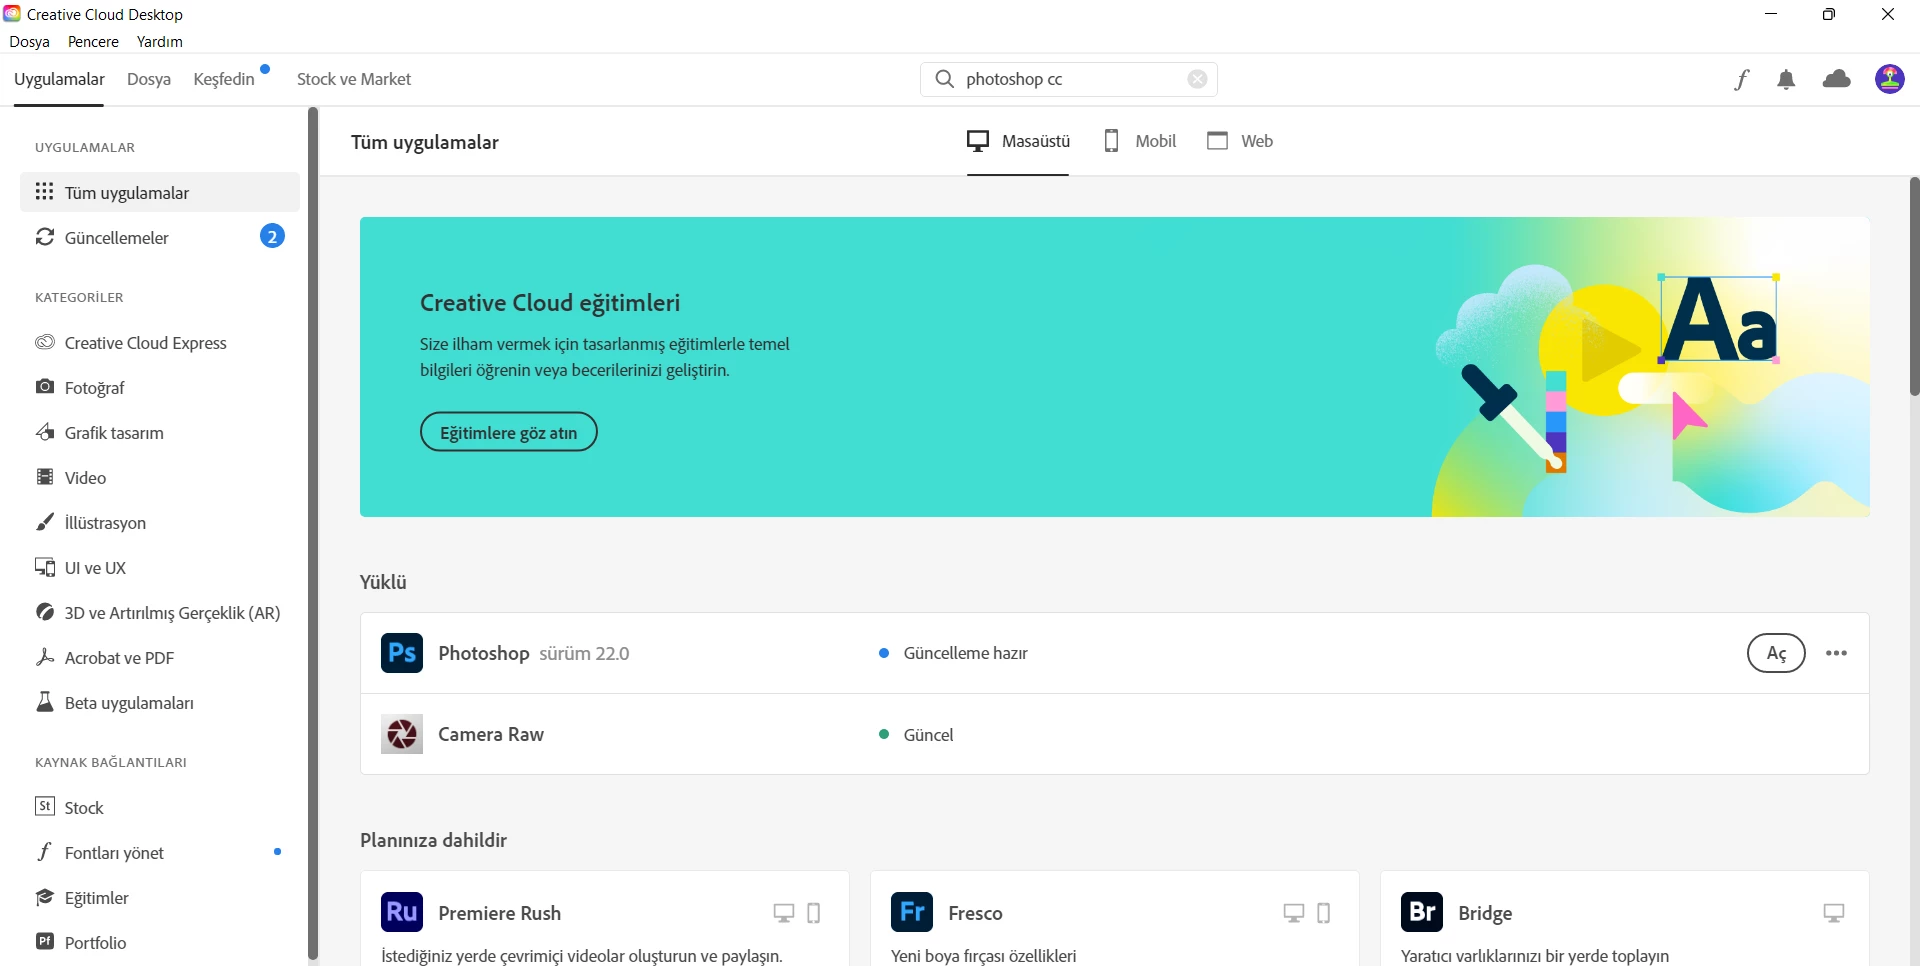Open the account profile avatar
The width and height of the screenshot is (1920, 966).
[1889, 79]
